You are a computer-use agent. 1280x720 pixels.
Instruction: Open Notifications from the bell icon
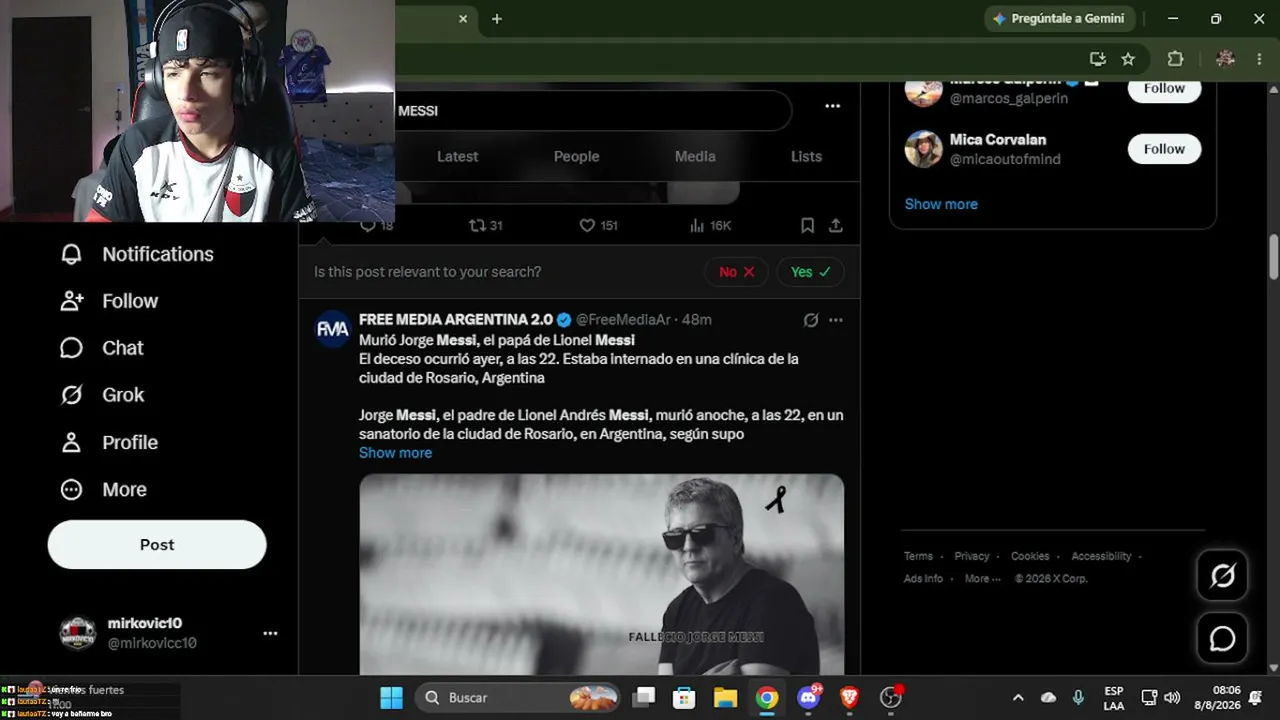point(71,254)
